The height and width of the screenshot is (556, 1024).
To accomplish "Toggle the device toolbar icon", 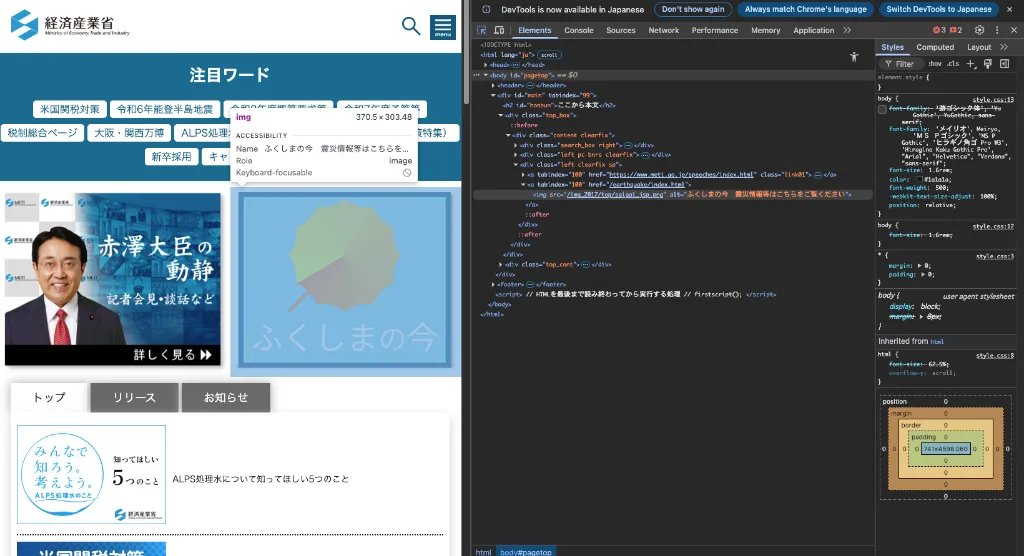I will tap(499, 30).
